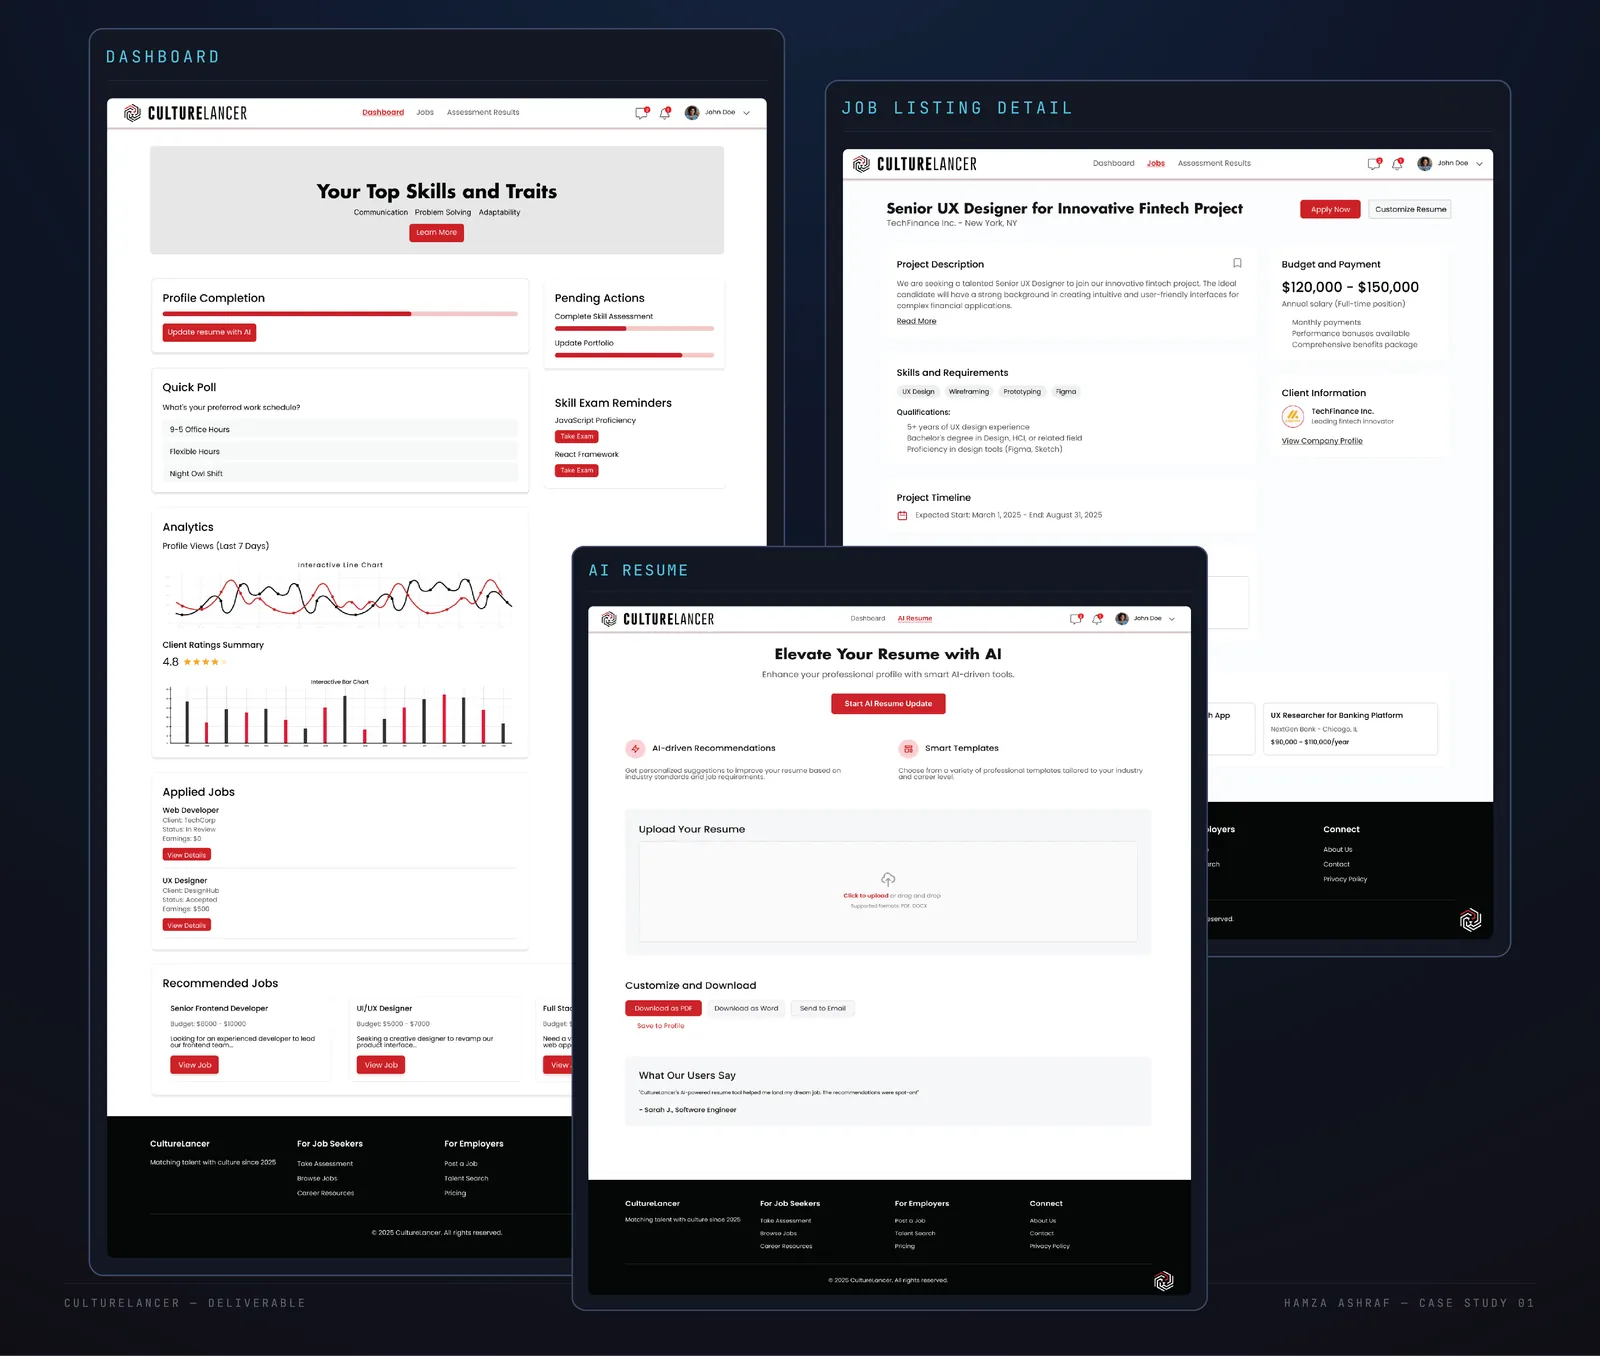Image resolution: width=1600 pixels, height=1357 pixels.
Task: Click cloud upload icon in resume dropzone
Action: pos(888,879)
